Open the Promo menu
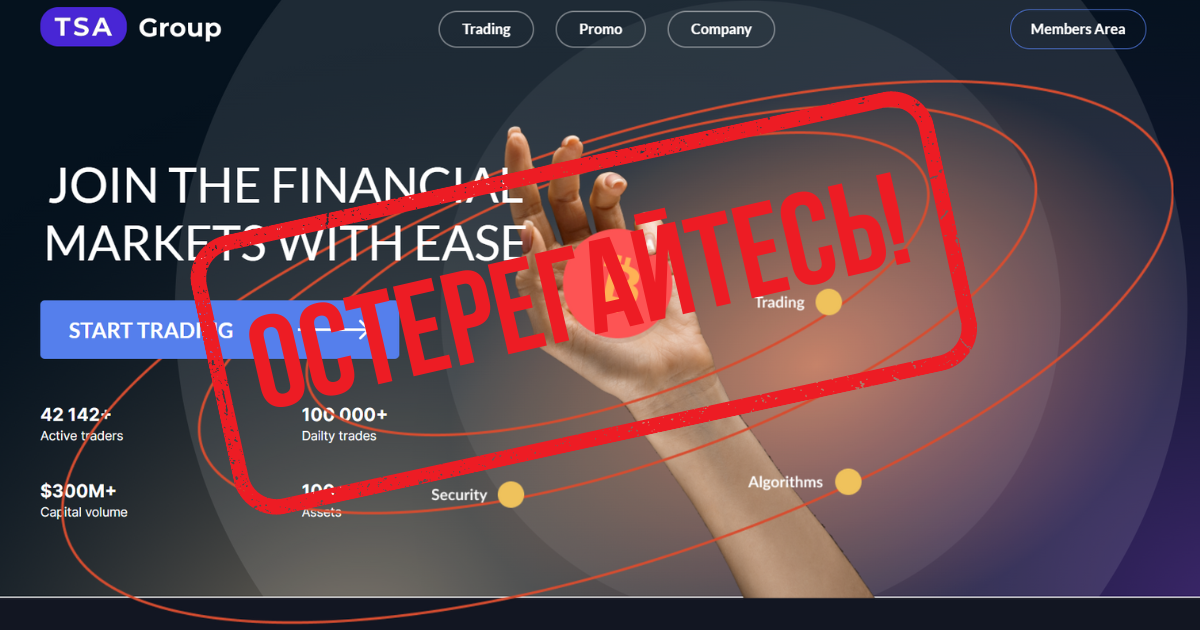Image resolution: width=1200 pixels, height=630 pixels. point(600,29)
